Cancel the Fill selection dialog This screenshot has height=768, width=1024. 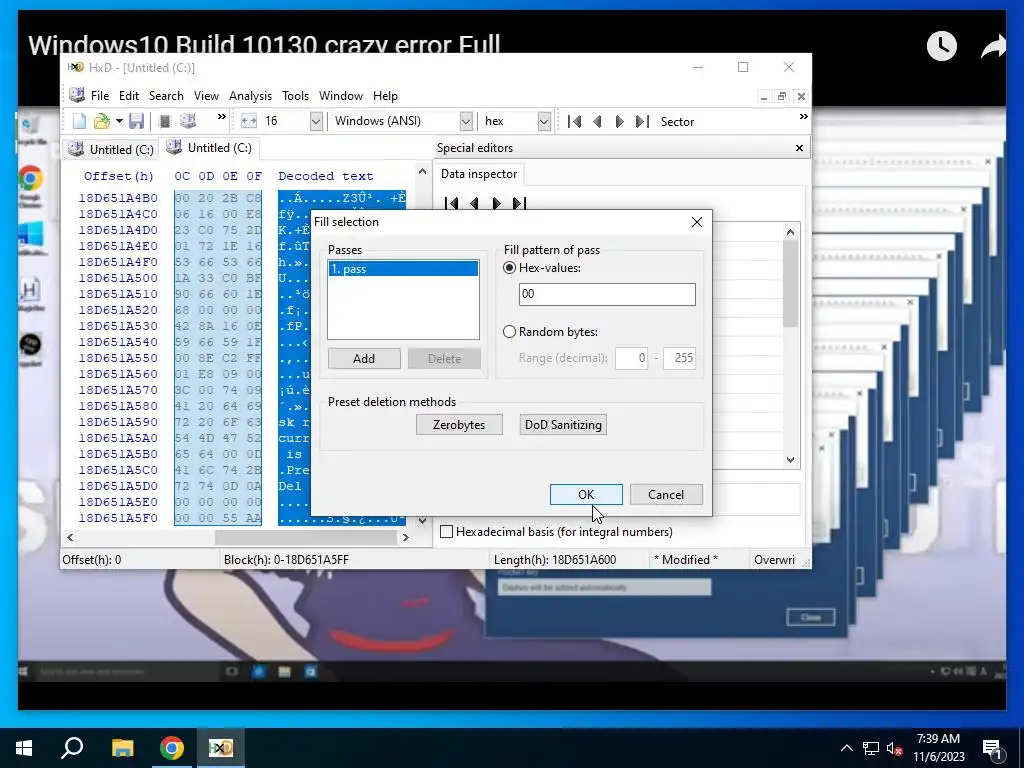click(666, 494)
